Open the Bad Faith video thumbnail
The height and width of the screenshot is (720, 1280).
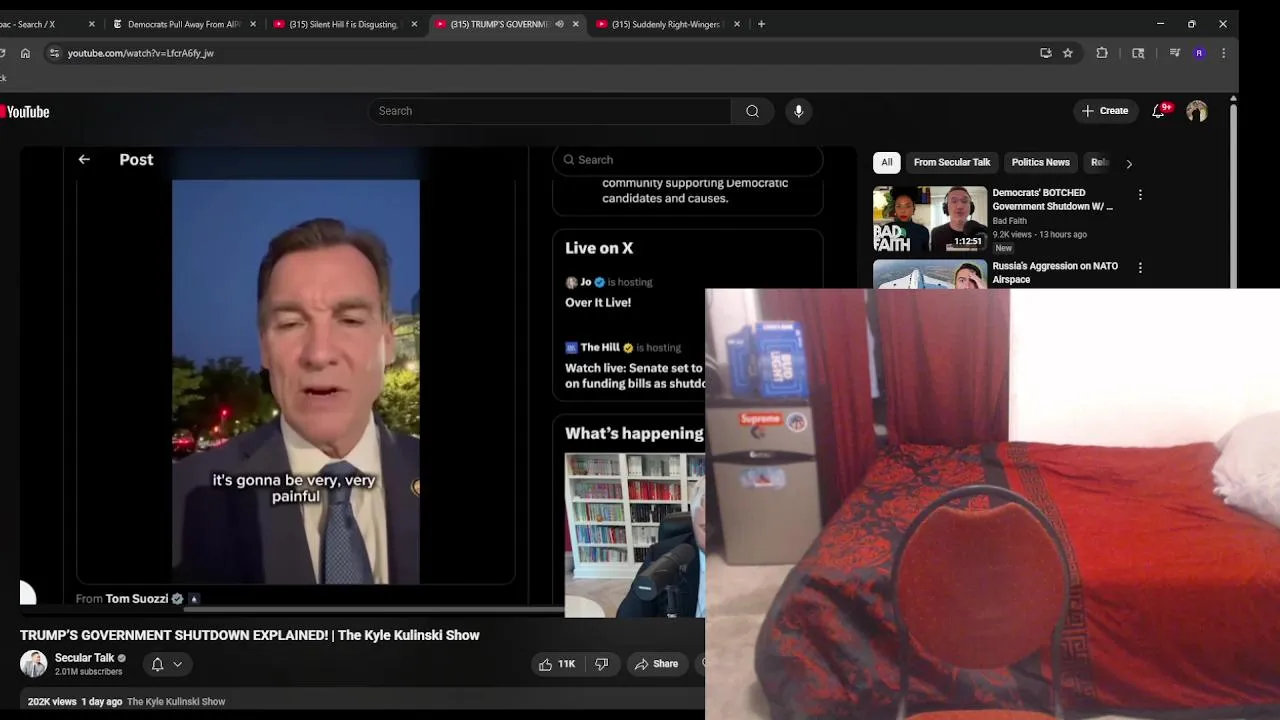[930, 219]
